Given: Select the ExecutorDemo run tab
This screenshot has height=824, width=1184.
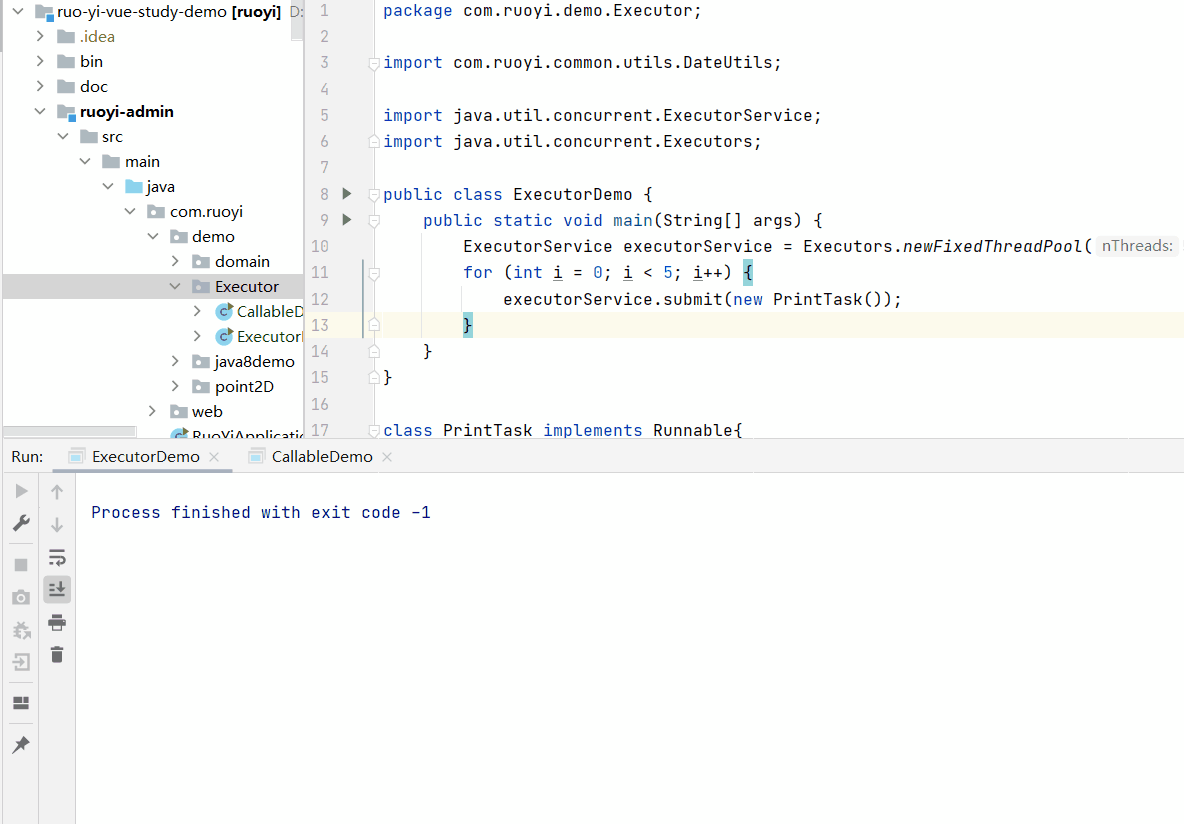Looking at the screenshot, I should (x=145, y=457).
